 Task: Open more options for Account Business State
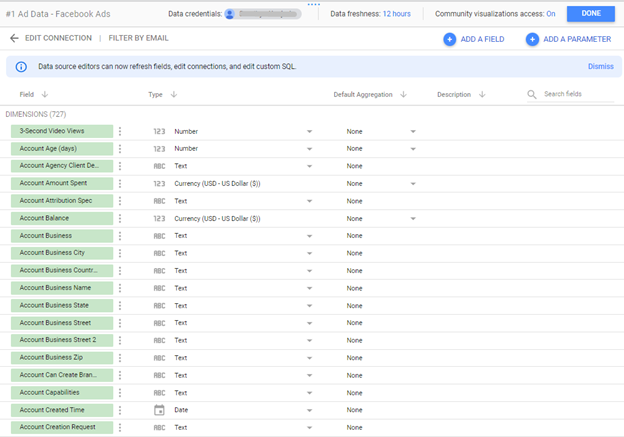[120, 306]
